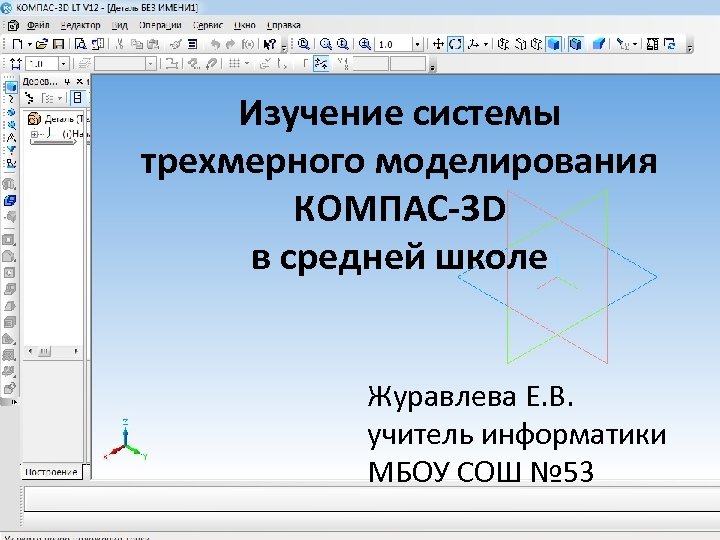Open the Orientation dropdown arrow

485,45
